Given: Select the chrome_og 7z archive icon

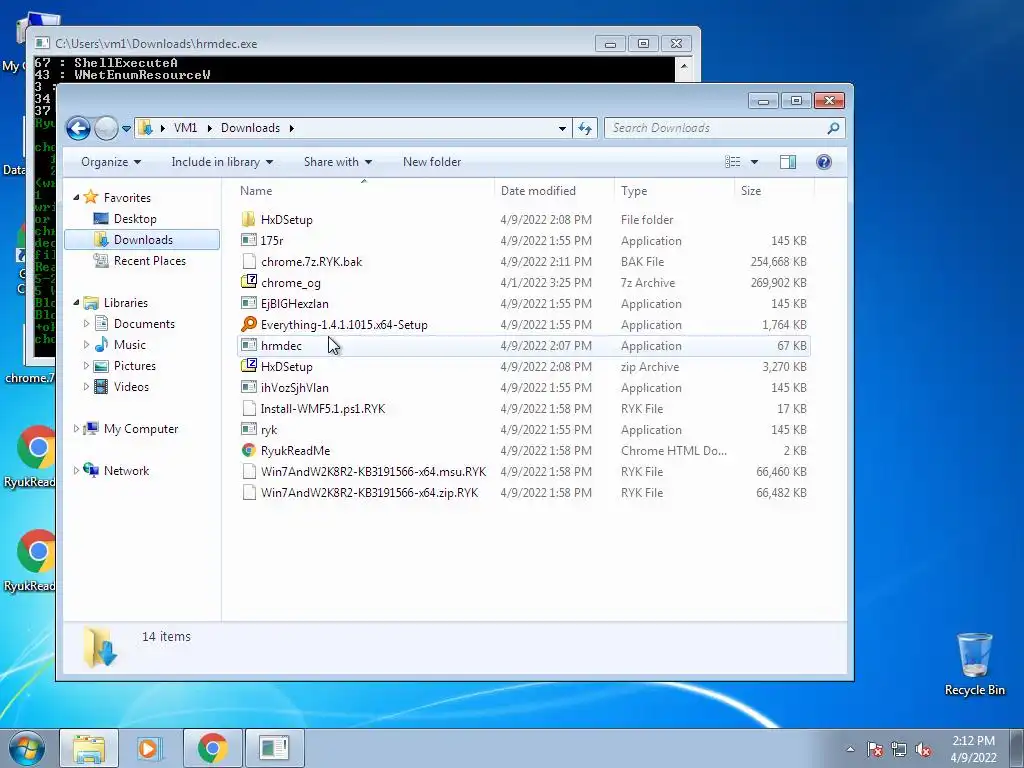Looking at the screenshot, I should point(249,282).
